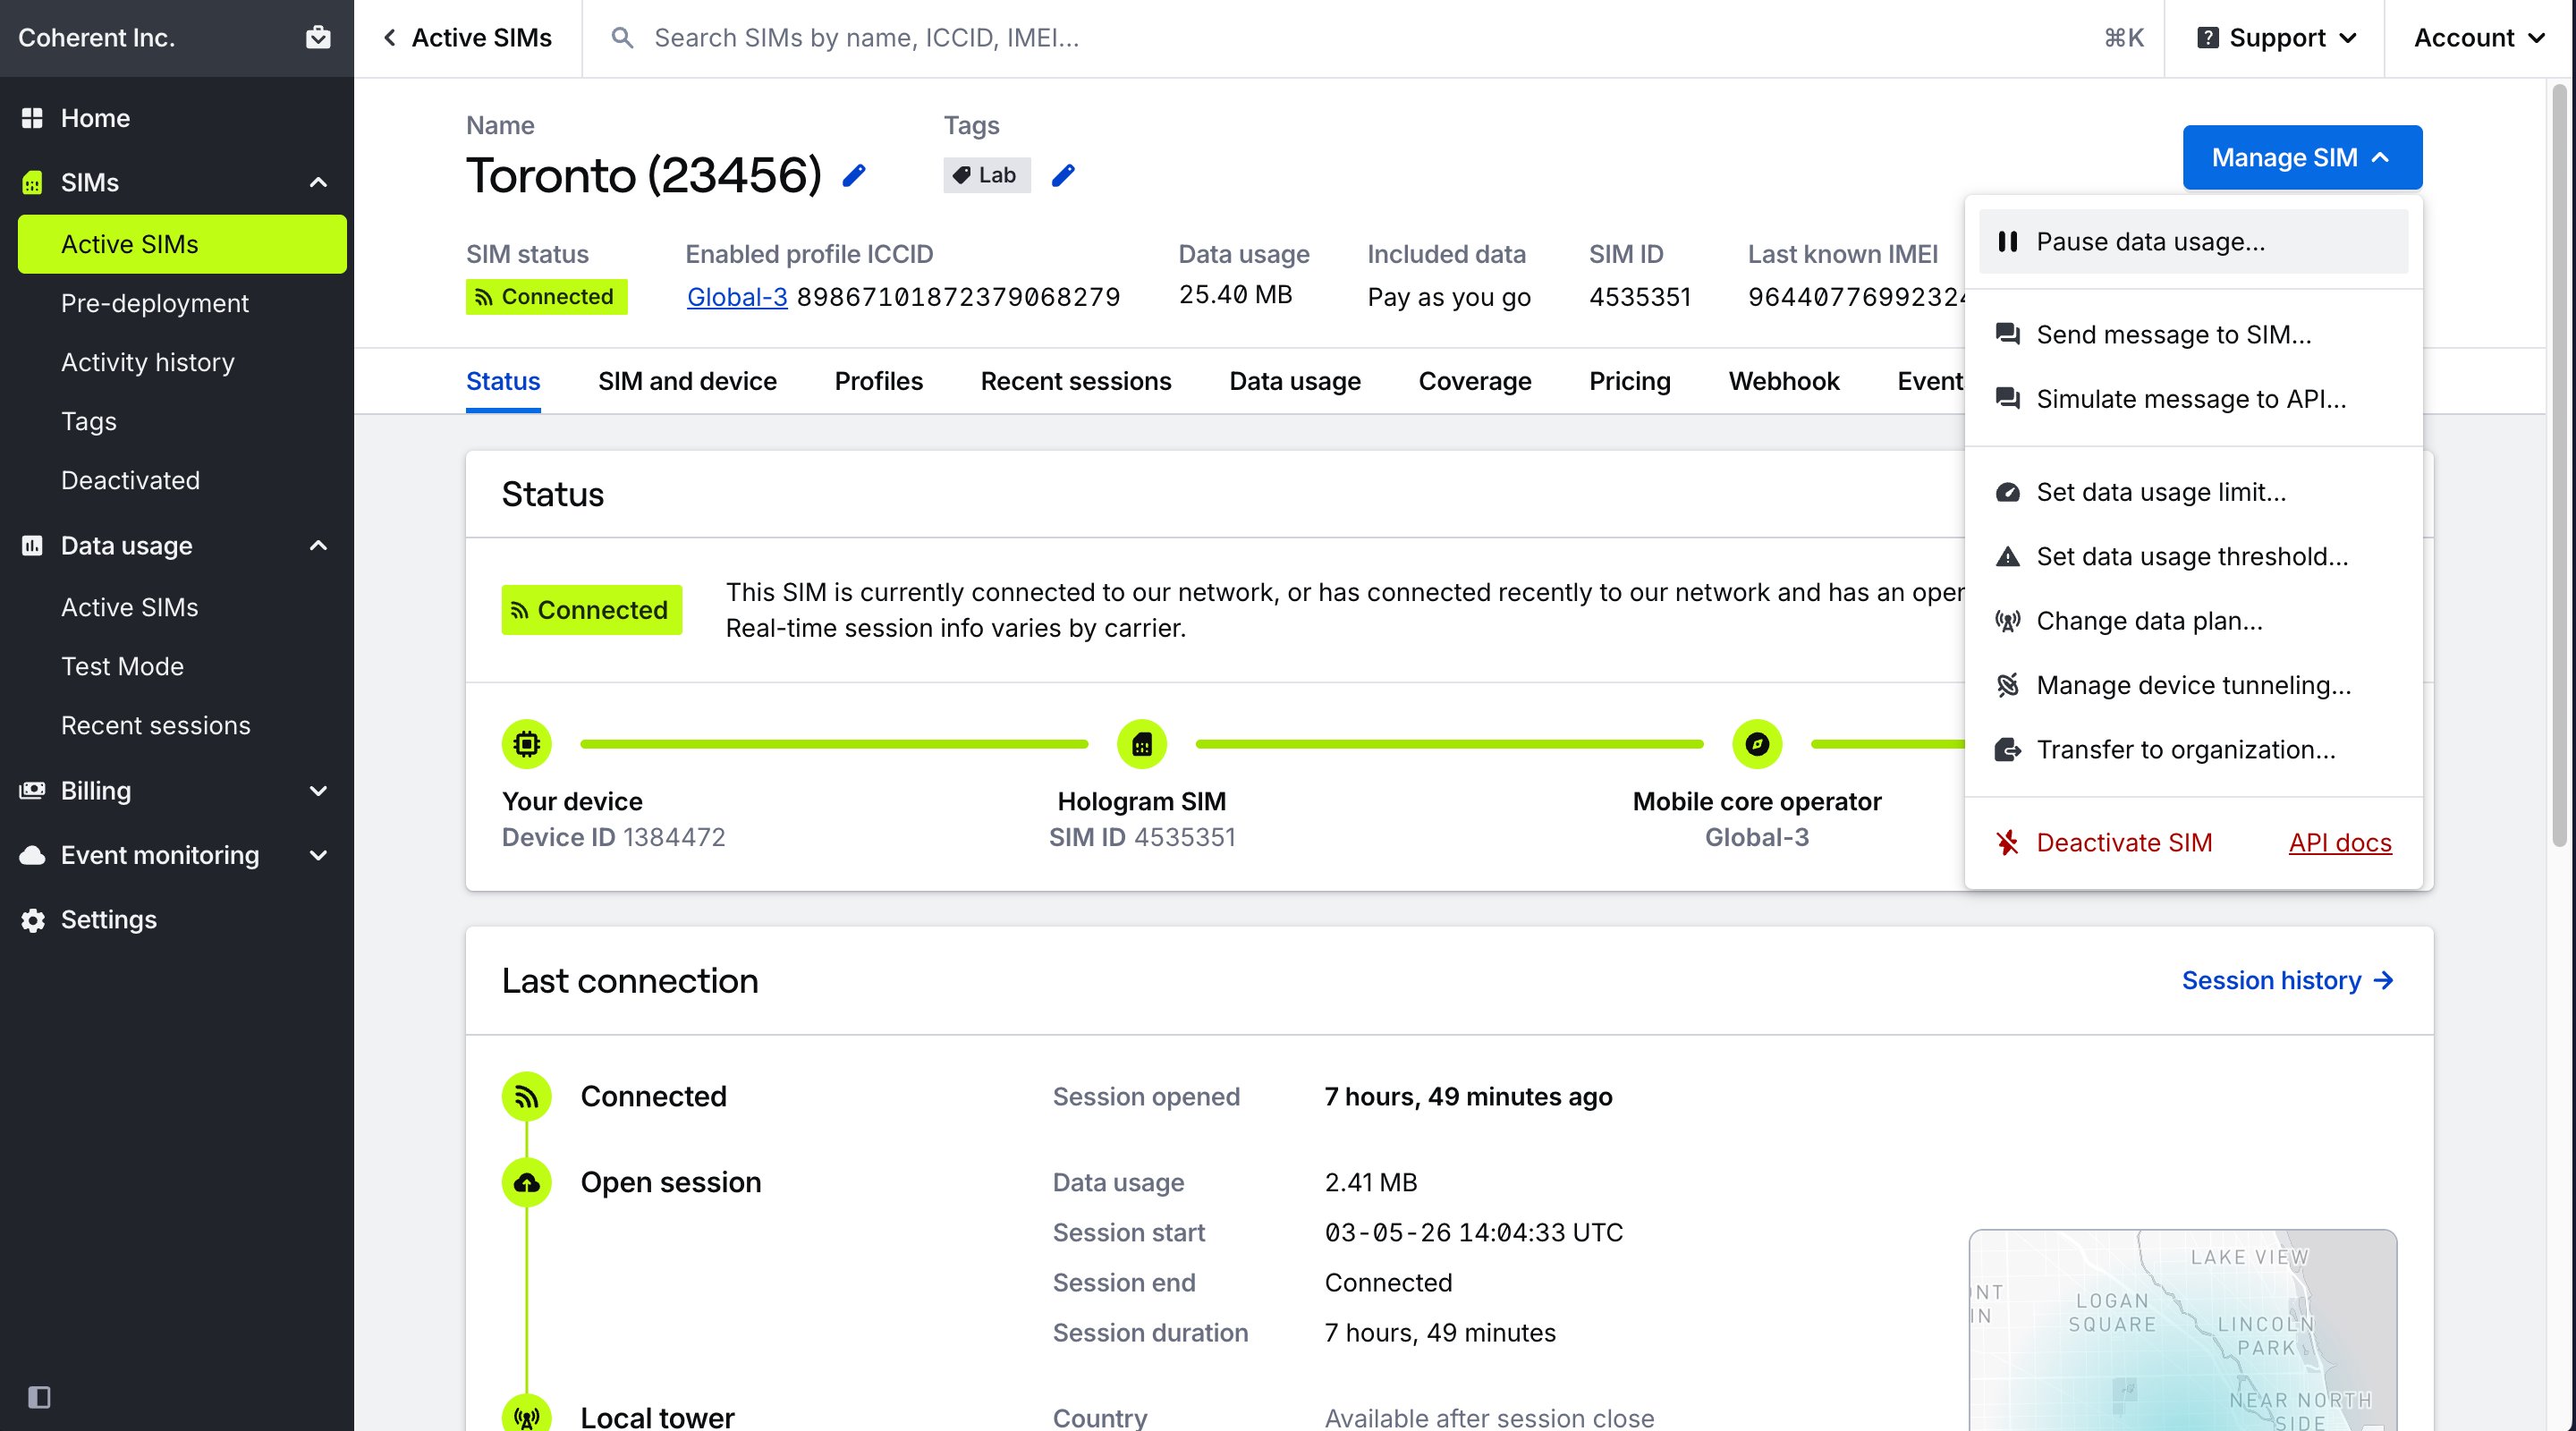Edit SIM name with pencil icon beside Toronto
This screenshot has width=2576, height=1431.
853,176
